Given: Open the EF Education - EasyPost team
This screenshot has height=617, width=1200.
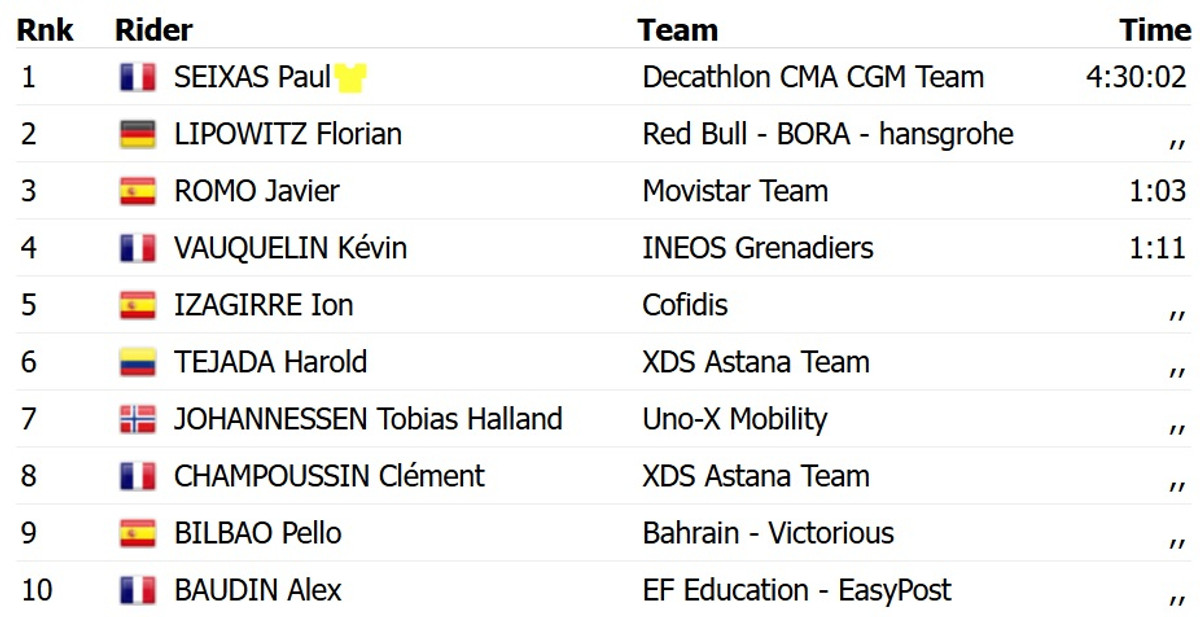Looking at the screenshot, I should point(796,590).
